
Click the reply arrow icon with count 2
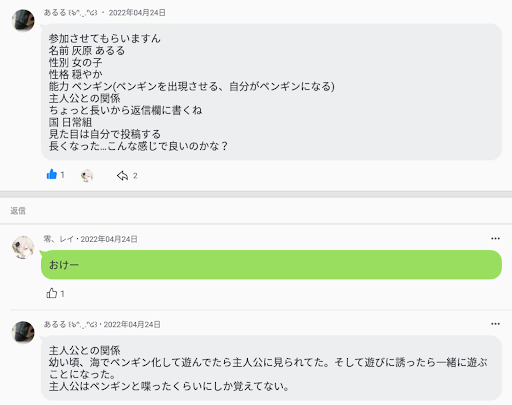click(x=122, y=175)
